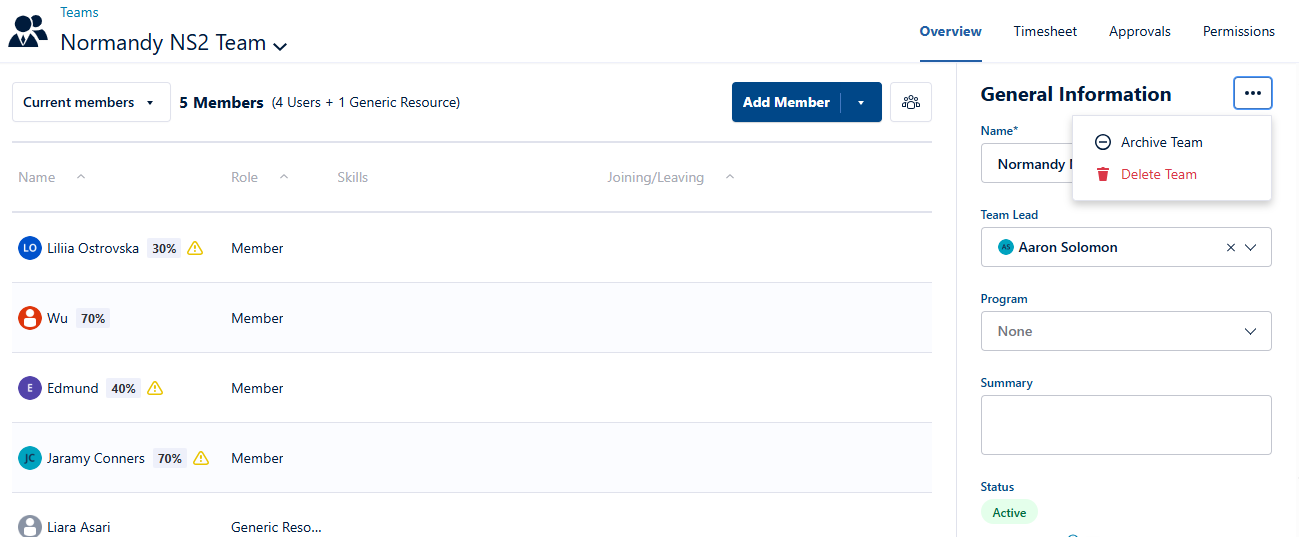Click the Member role for Wu
Viewport: 1299px width, 537px height.
click(257, 318)
